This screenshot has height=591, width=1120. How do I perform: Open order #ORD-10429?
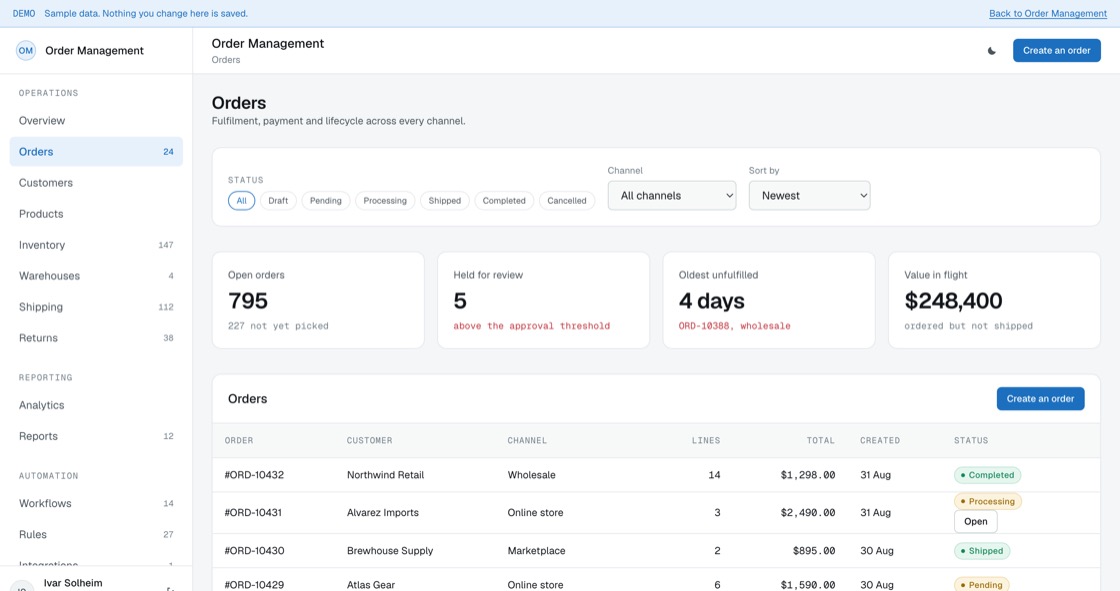click(x=254, y=585)
